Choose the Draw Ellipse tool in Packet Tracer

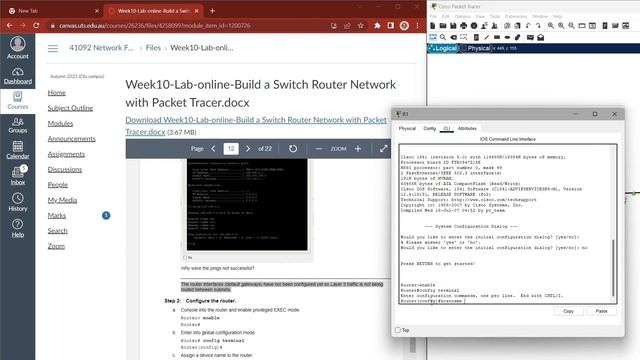click(507, 37)
